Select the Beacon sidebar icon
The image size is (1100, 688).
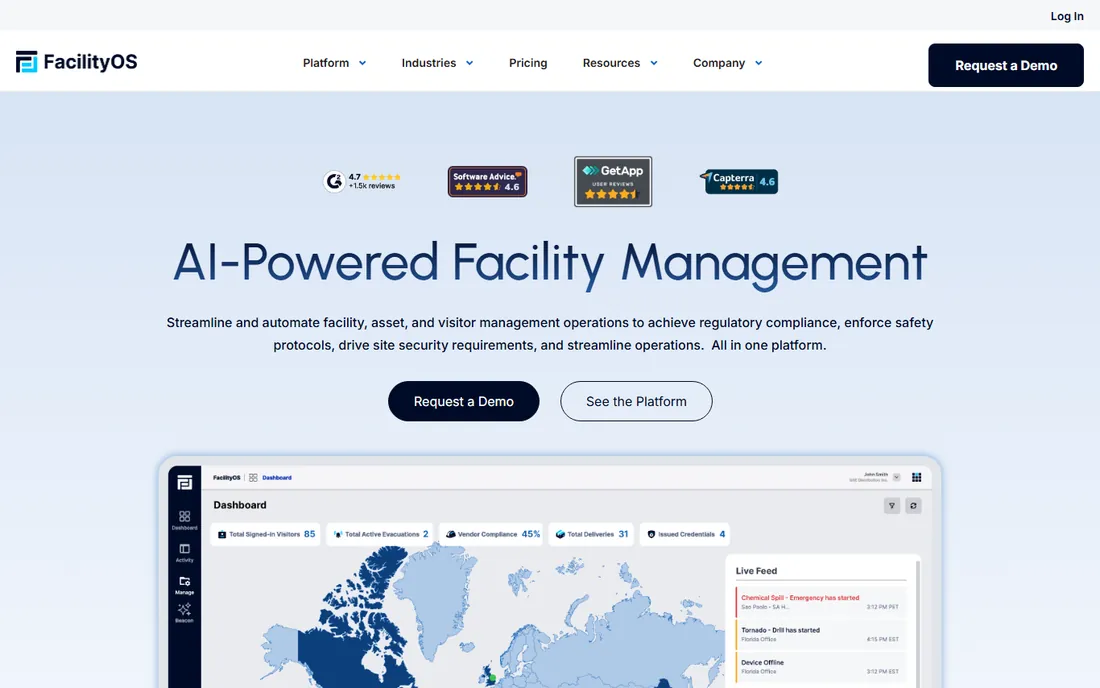185,613
